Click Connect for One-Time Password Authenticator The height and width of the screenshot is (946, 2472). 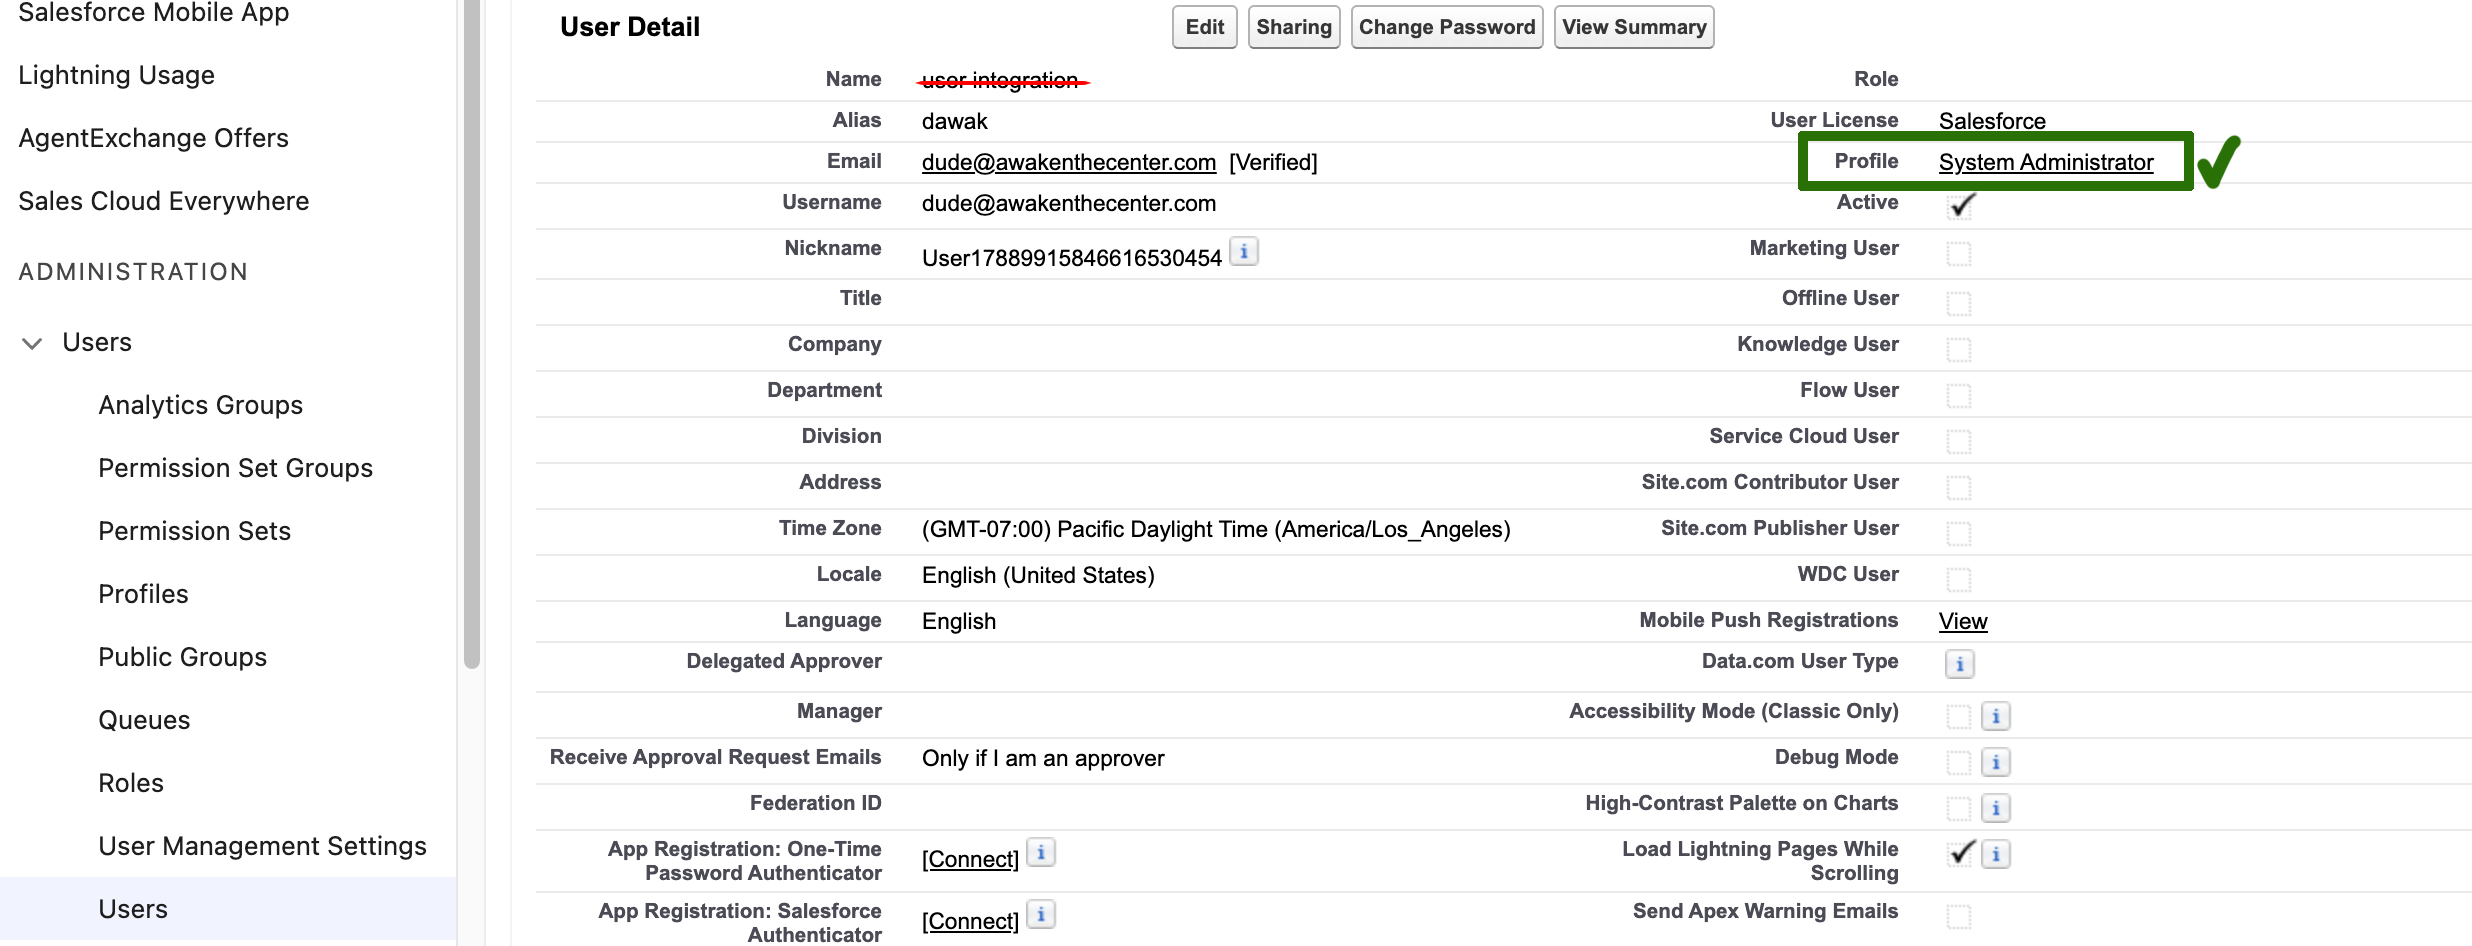pyautogui.click(x=970, y=859)
